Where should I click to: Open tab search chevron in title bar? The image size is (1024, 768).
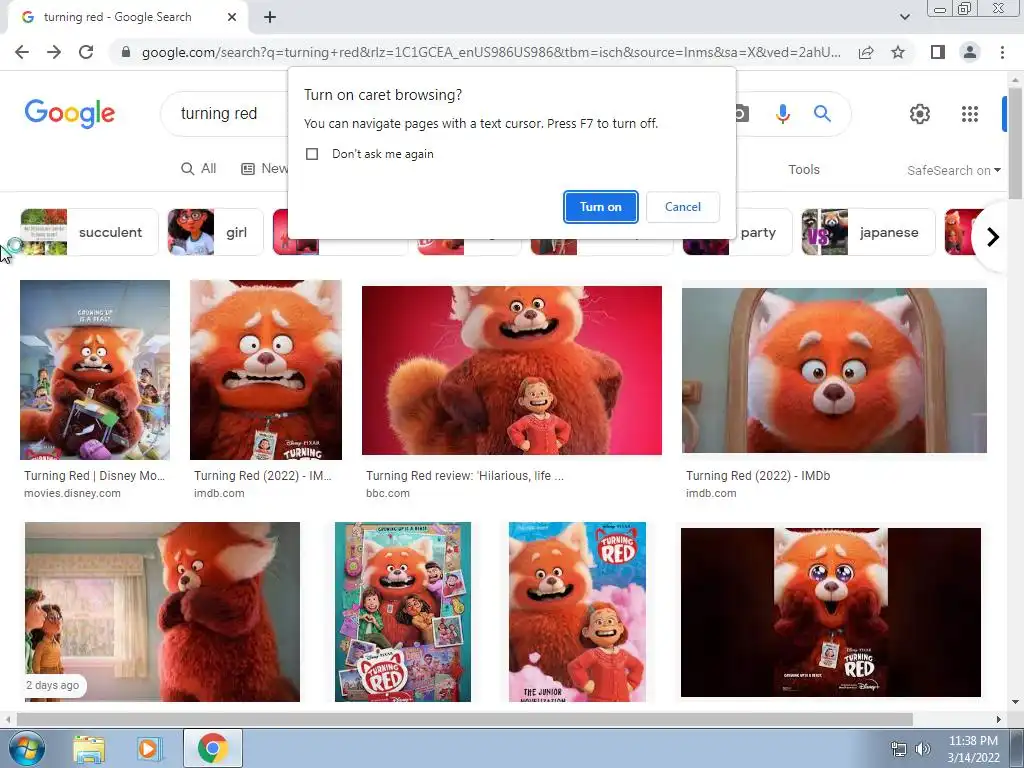tap(904, 17)
